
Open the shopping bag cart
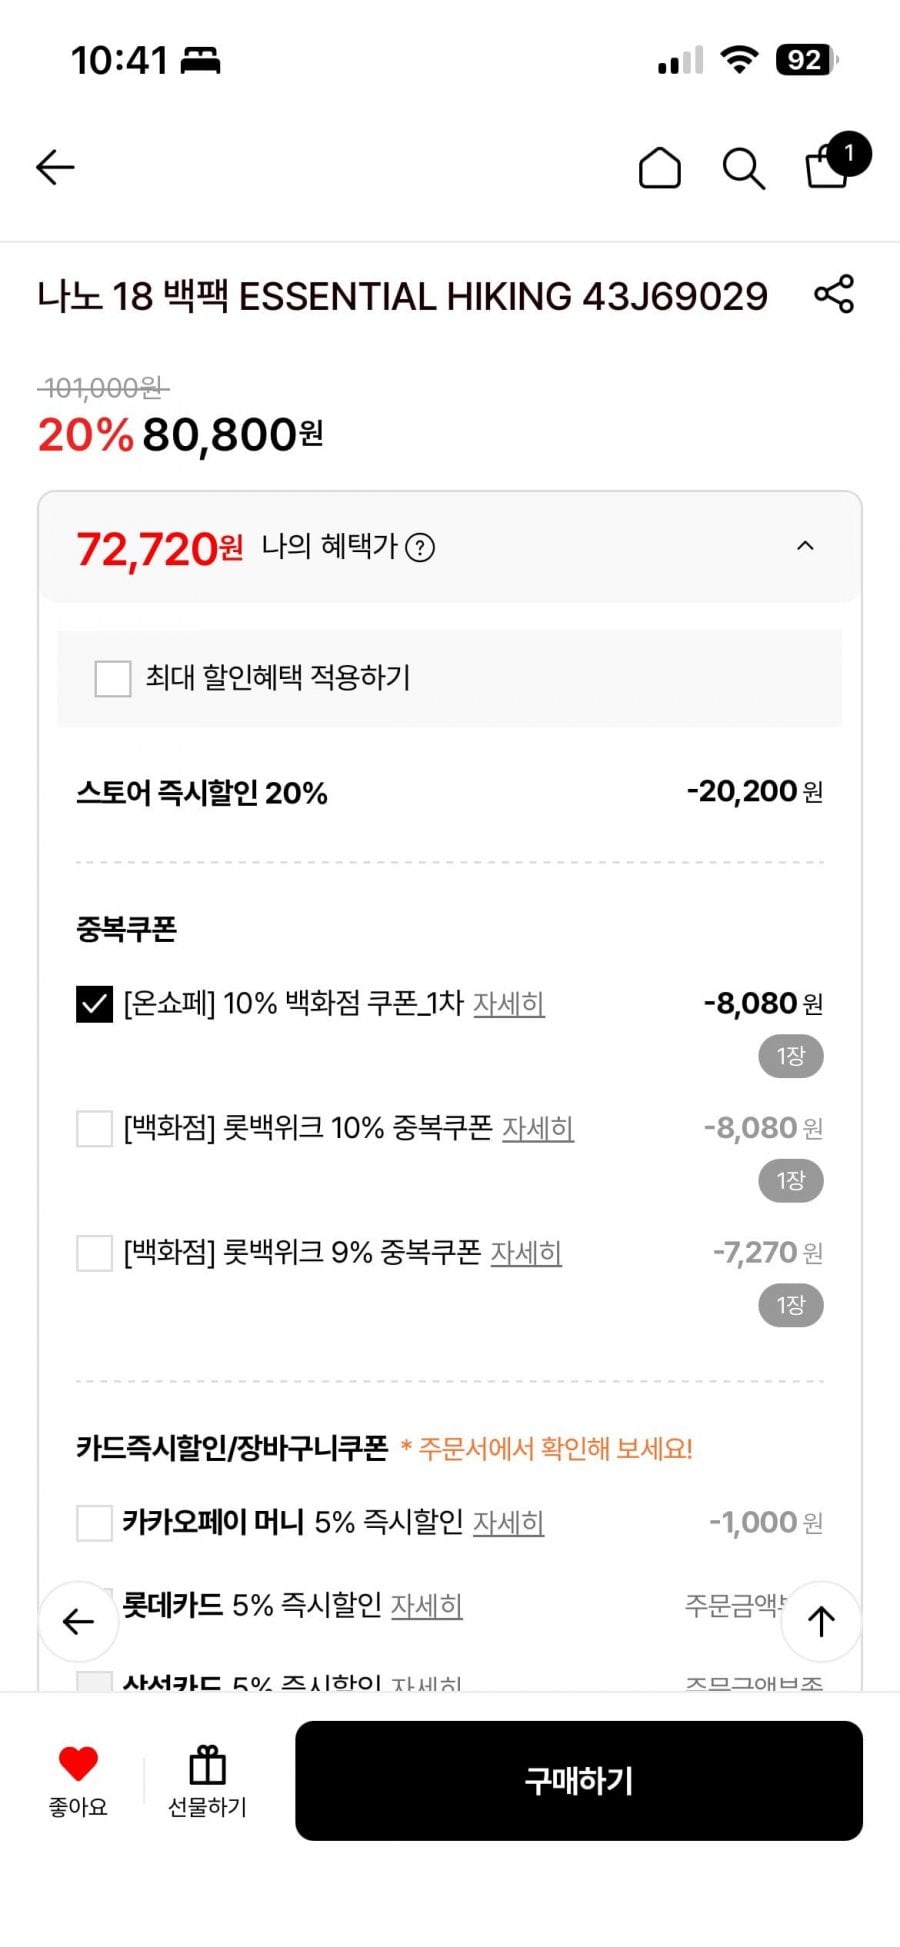pyautogui.click(x=829, y=166)
